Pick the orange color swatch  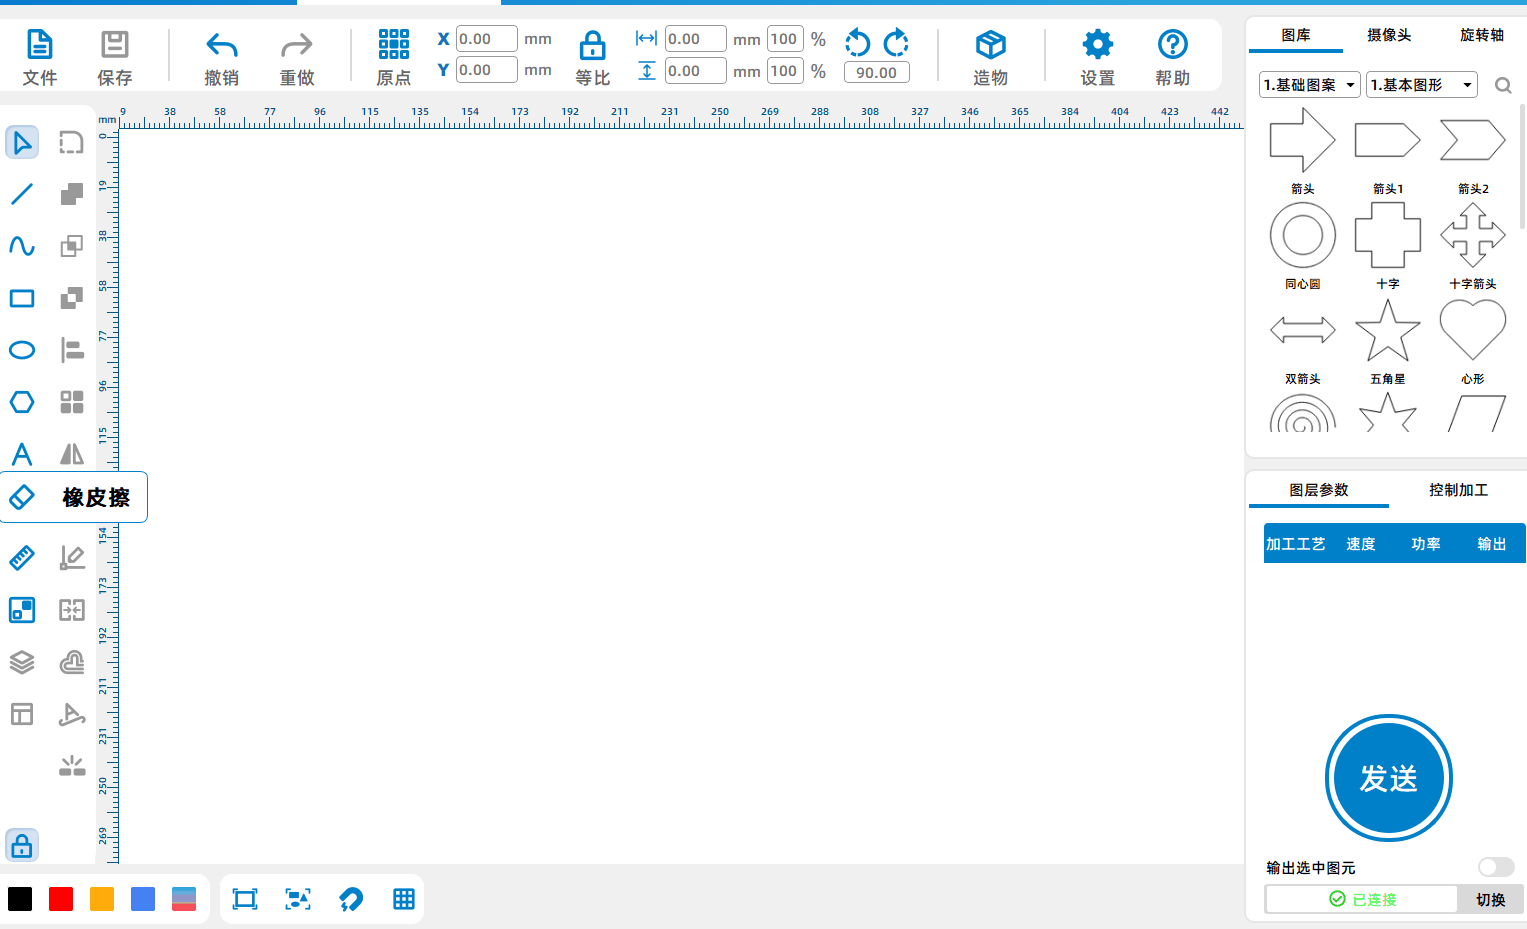(x=102, y=899)
